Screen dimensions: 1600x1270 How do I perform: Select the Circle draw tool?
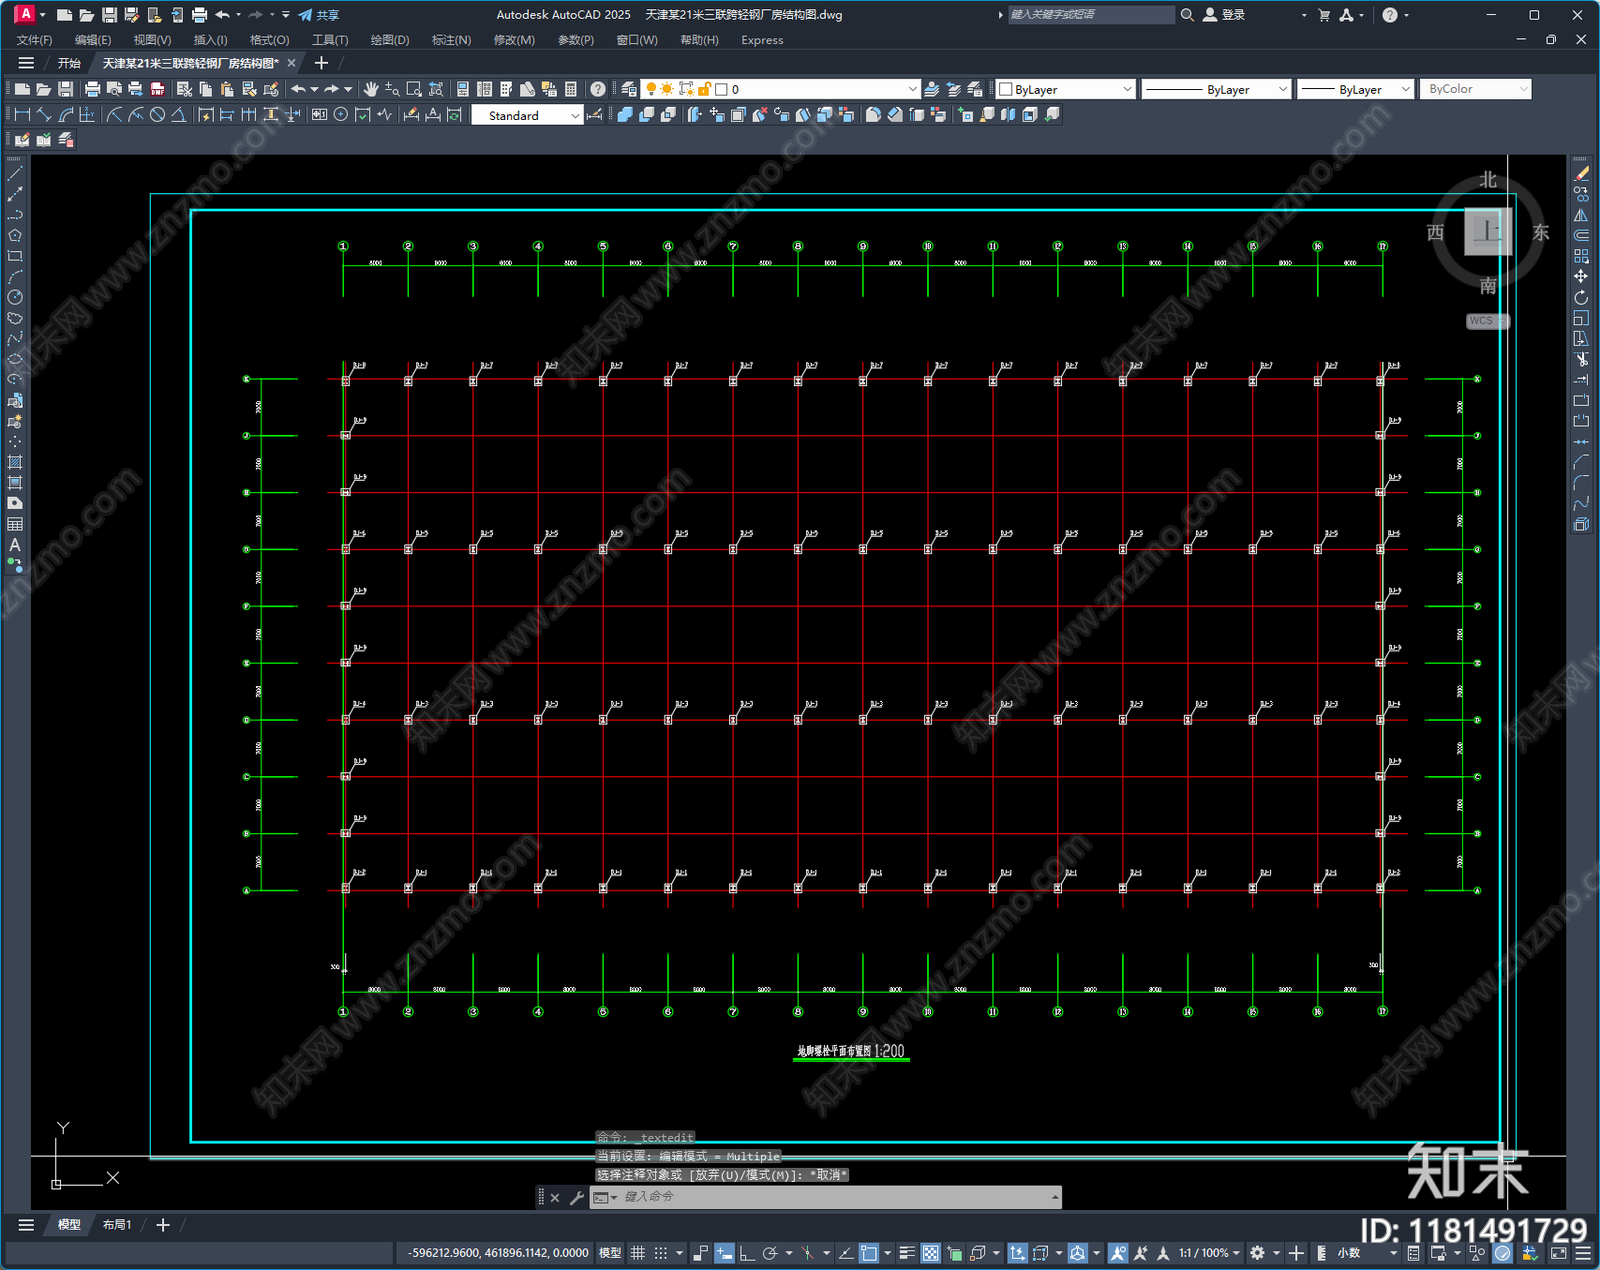coord(15,297)
